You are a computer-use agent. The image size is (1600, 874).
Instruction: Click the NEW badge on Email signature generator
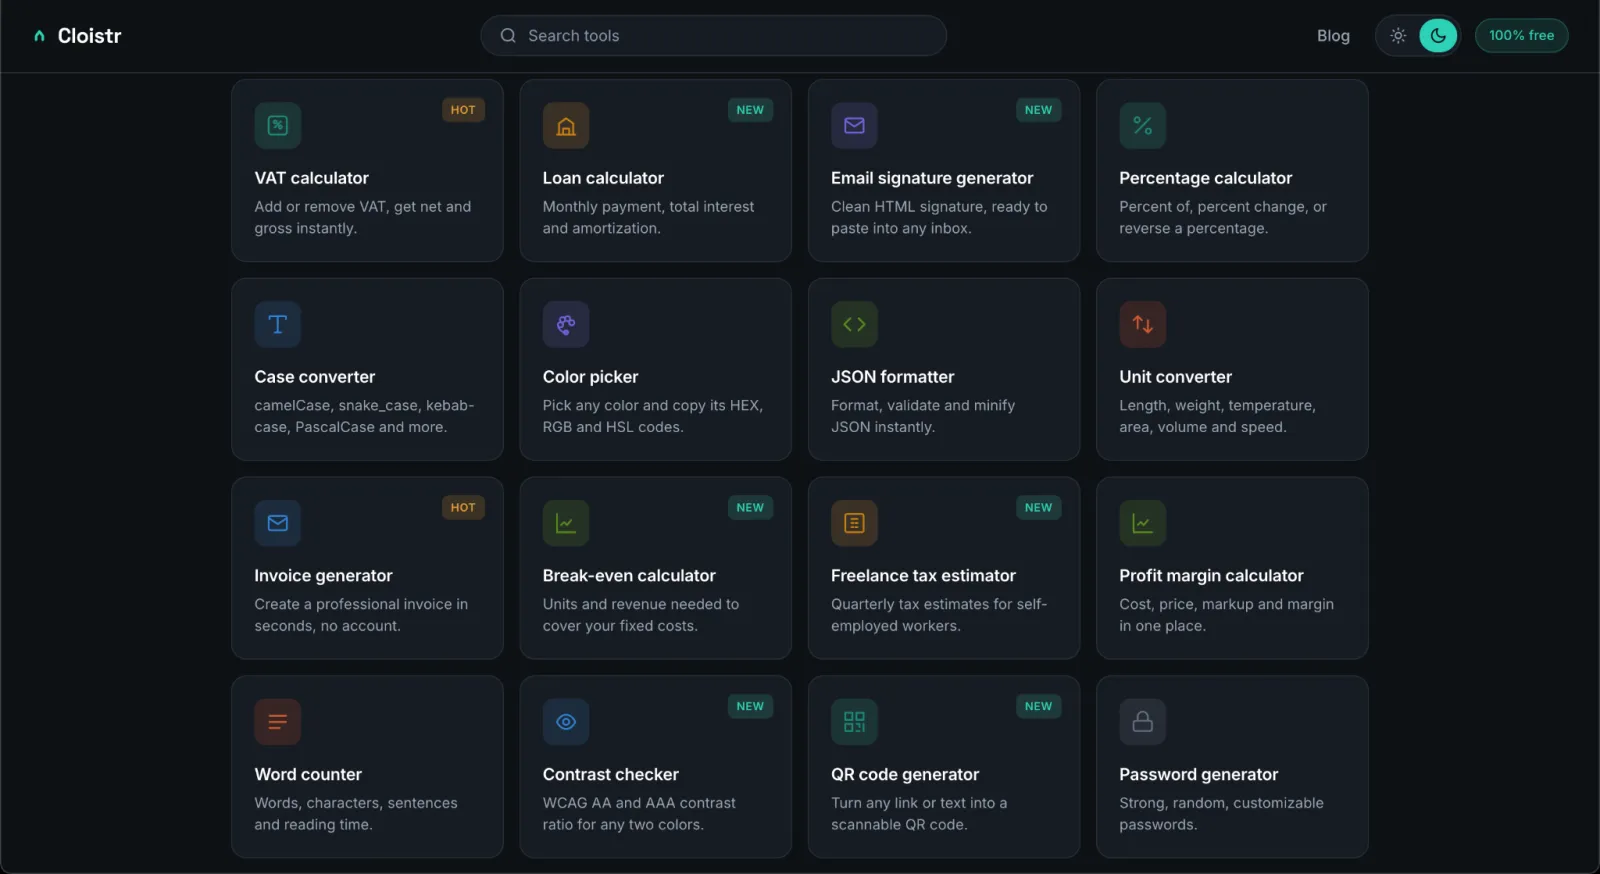point(1038,110)
